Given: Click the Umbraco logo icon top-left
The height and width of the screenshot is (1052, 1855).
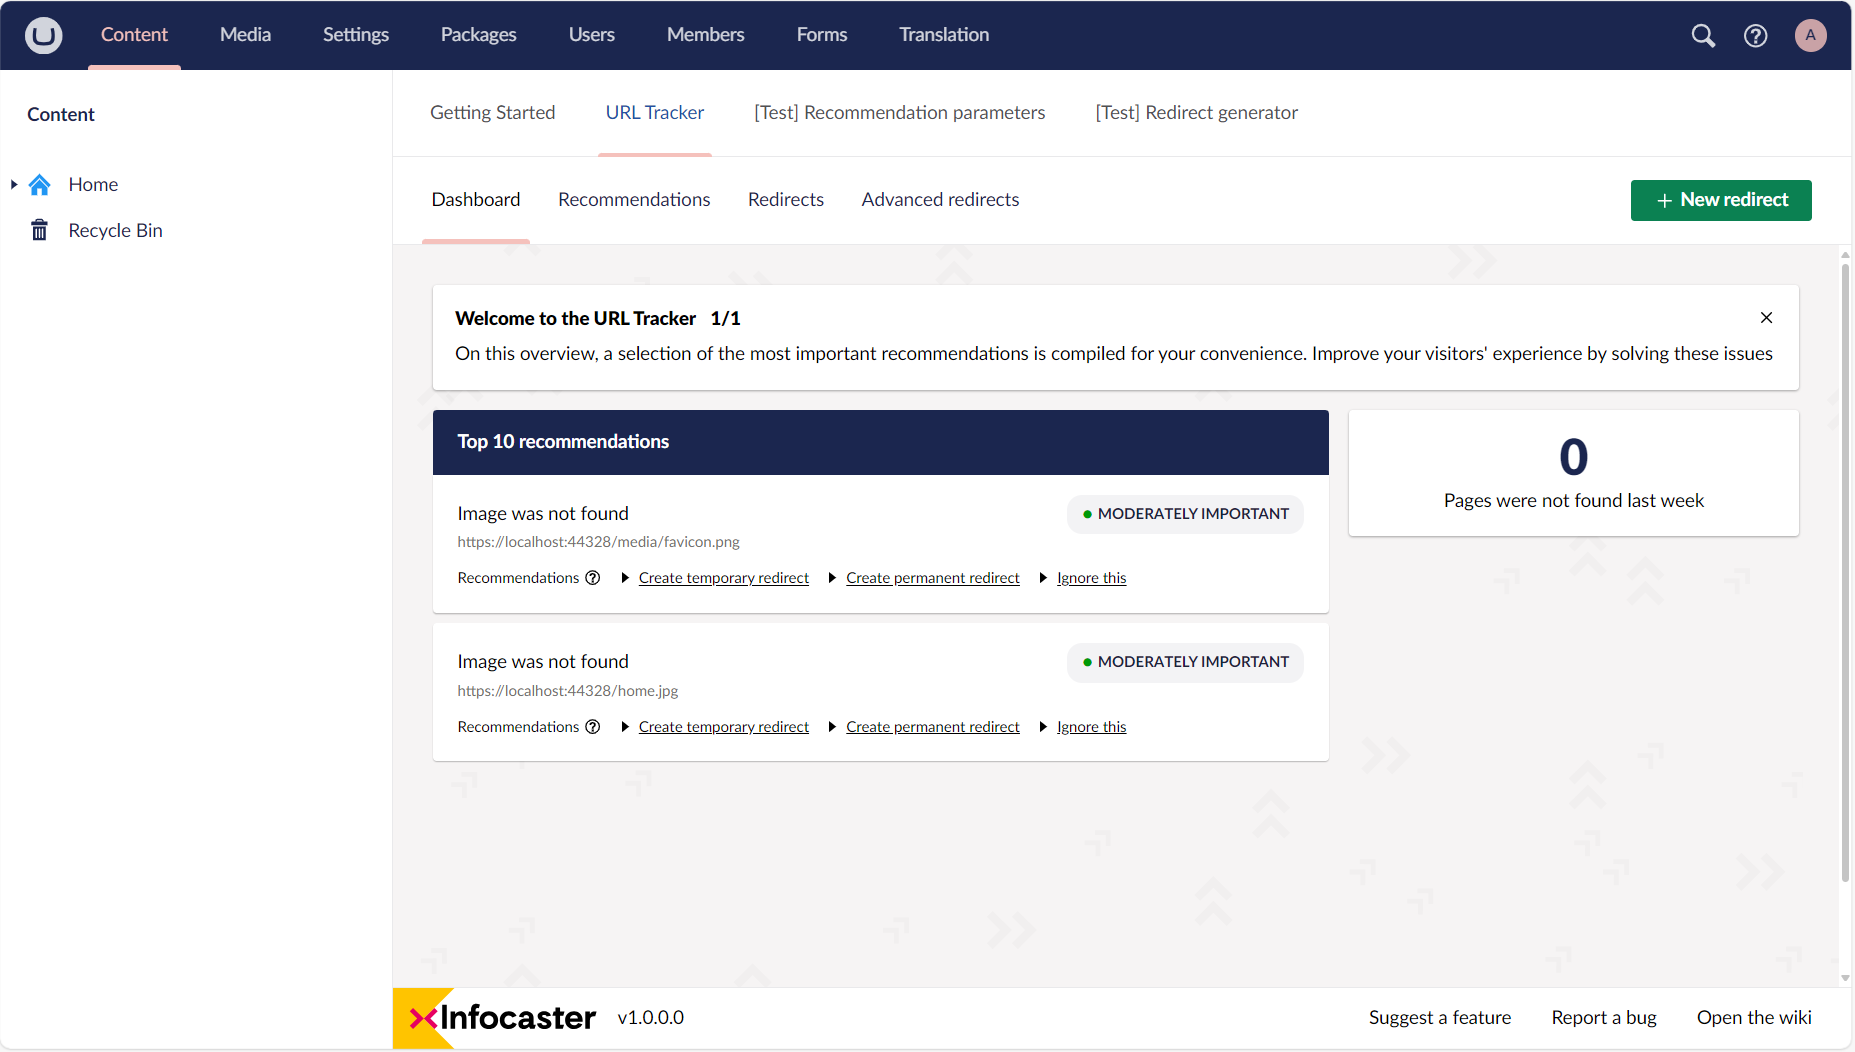Looking at the screenshot, I should tap(42, 35).
